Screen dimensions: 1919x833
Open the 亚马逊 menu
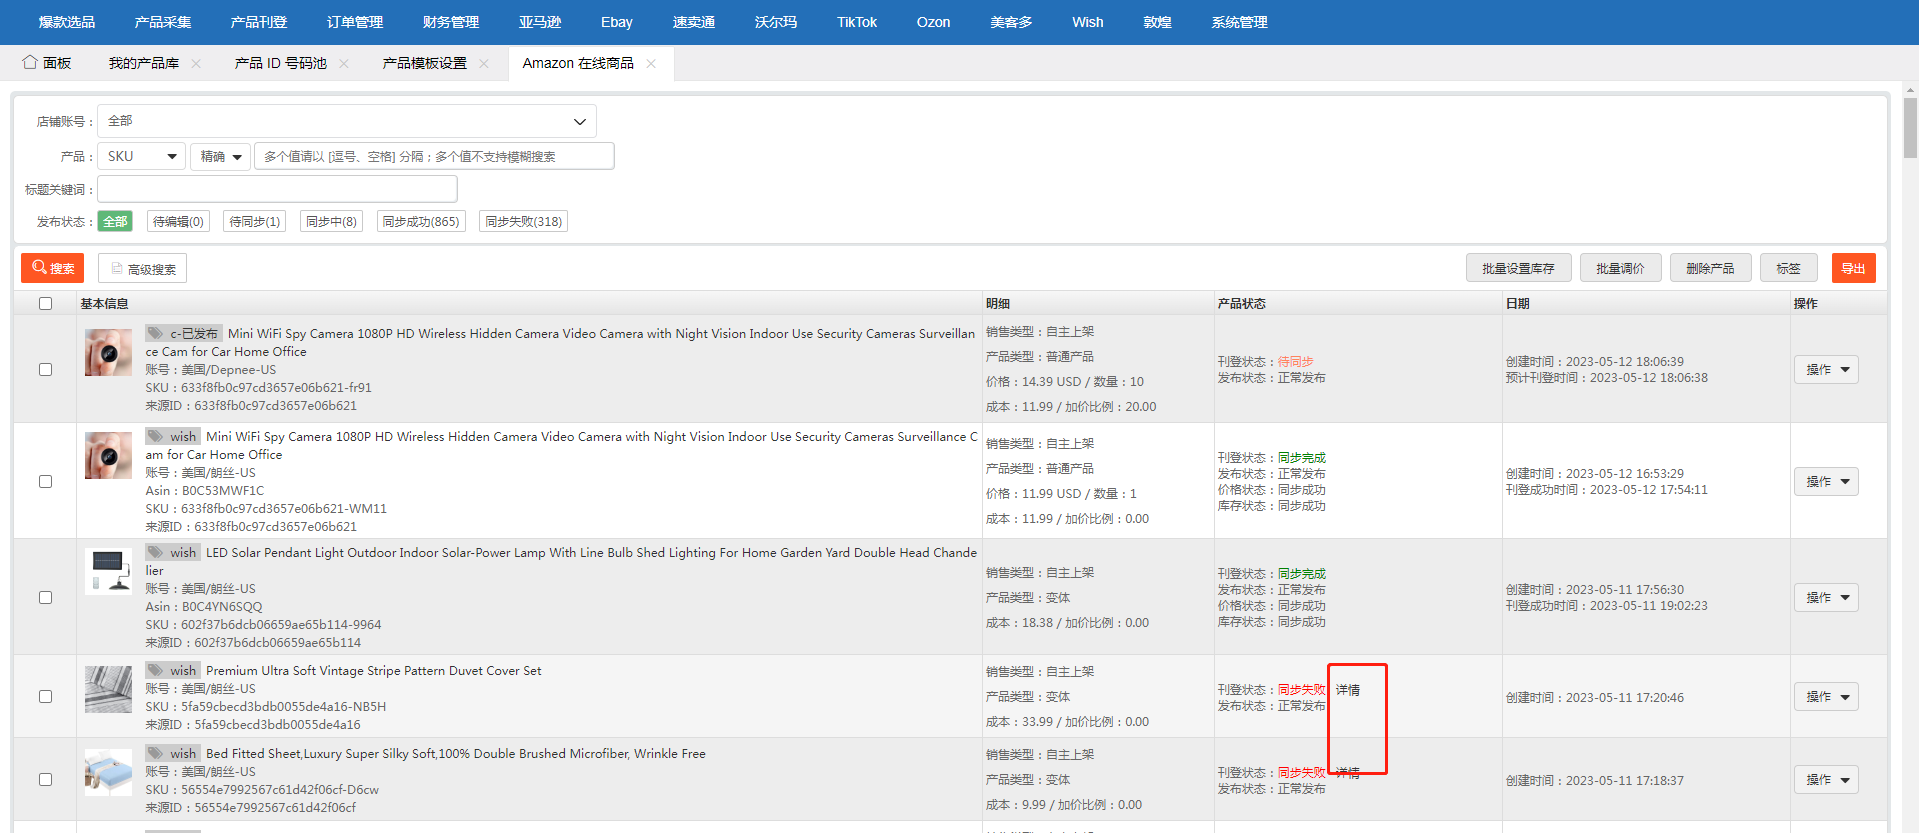tap(540, 22)
